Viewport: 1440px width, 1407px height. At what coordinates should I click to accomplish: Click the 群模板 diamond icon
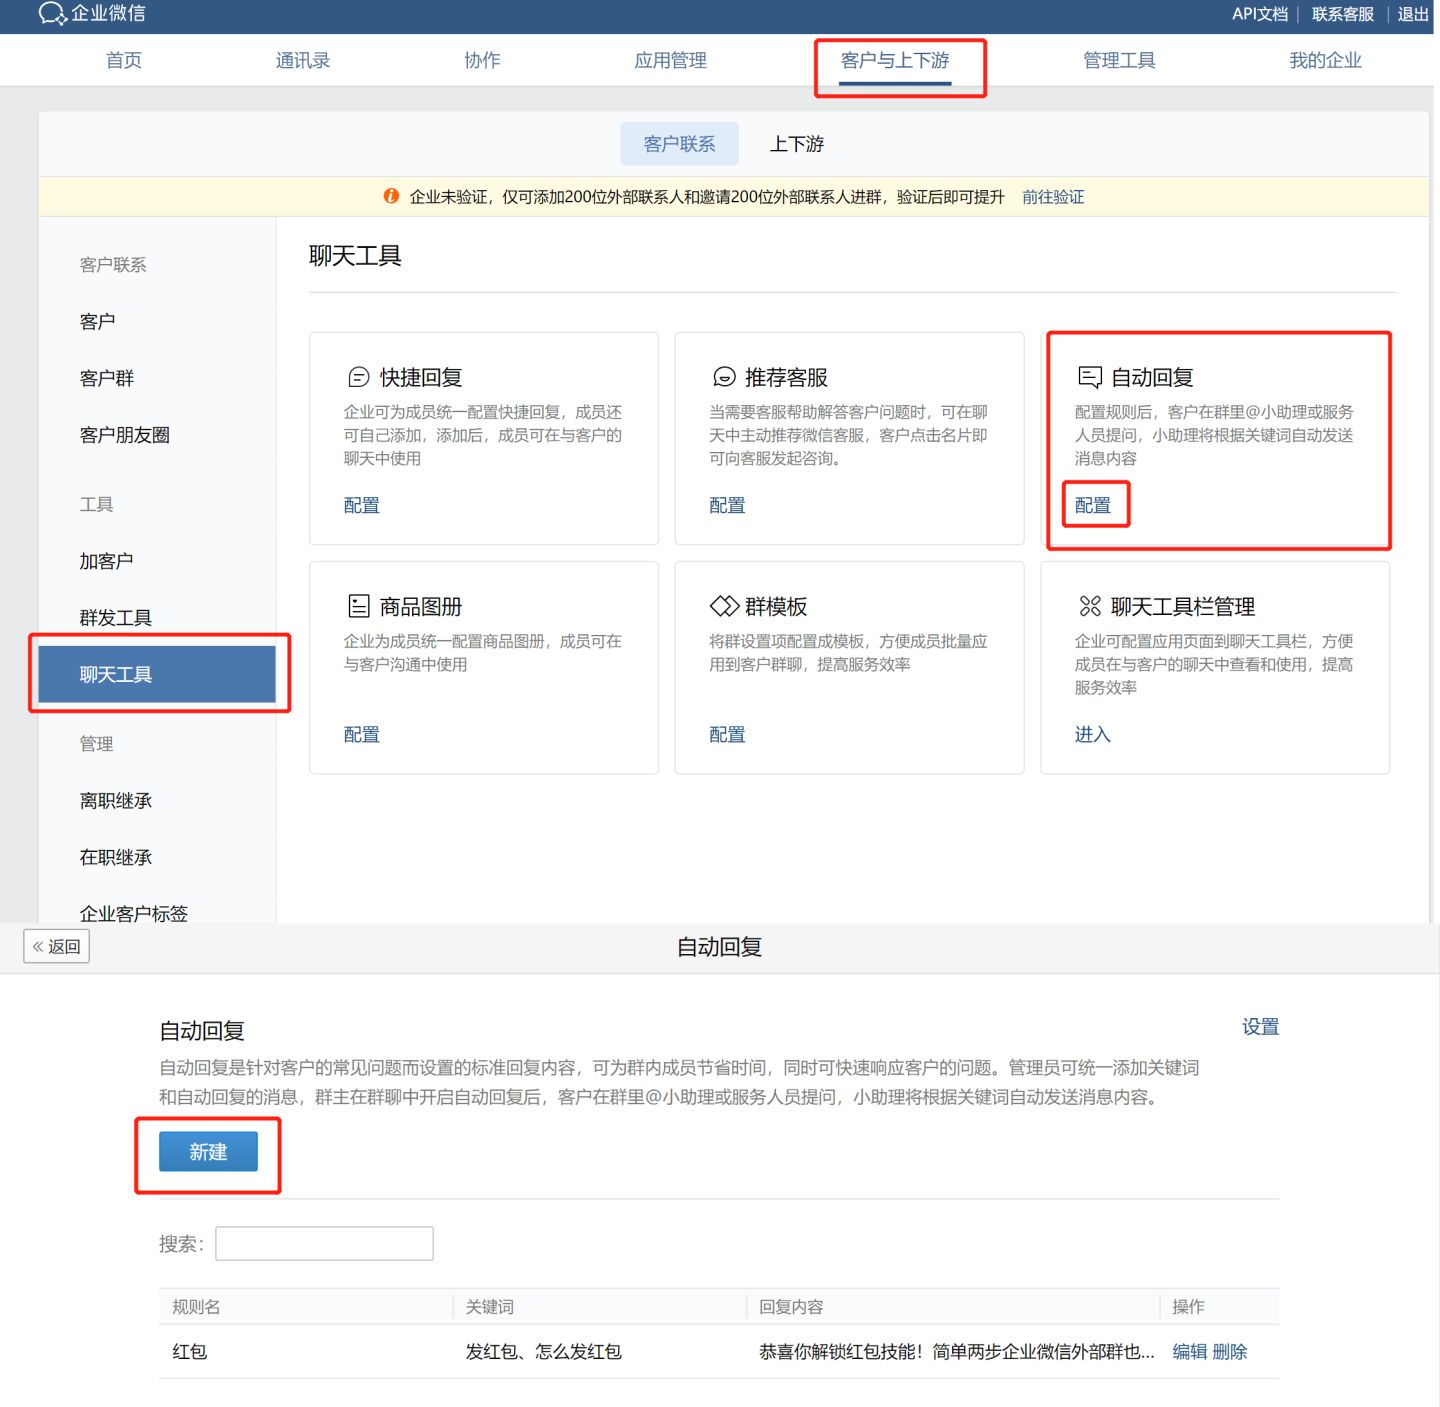tap(724, 606)
